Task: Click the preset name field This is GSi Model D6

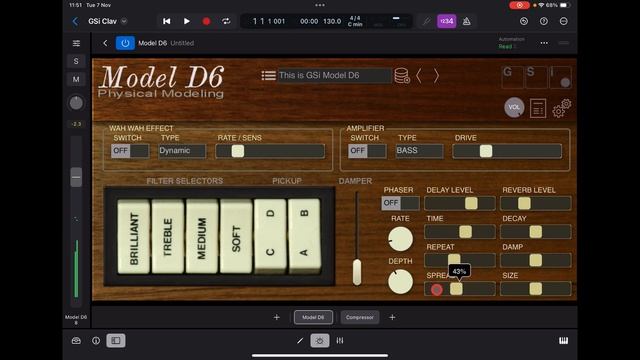Action: point(334,76)
